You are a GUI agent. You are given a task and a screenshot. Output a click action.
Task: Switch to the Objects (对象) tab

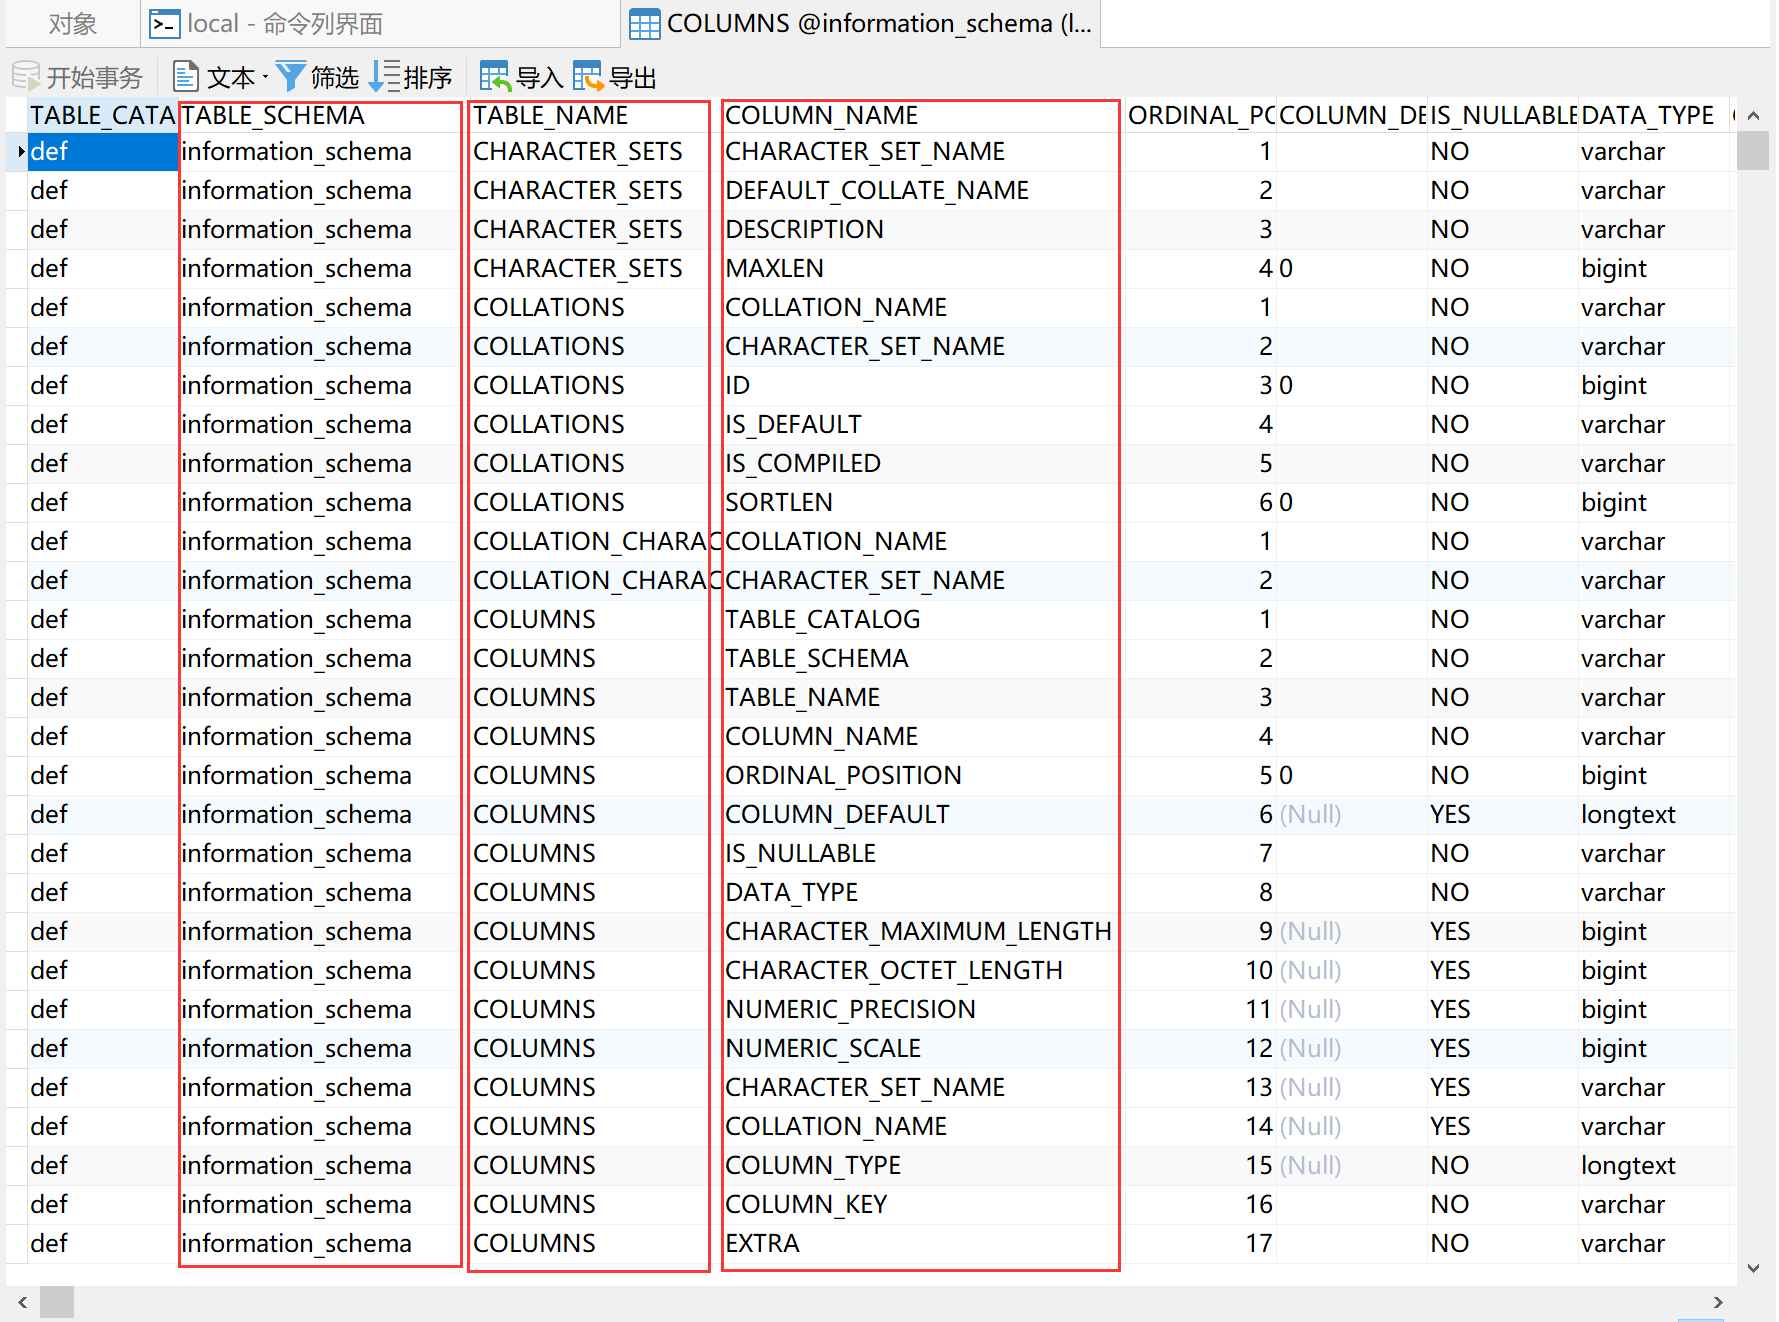tap(72, 23)
